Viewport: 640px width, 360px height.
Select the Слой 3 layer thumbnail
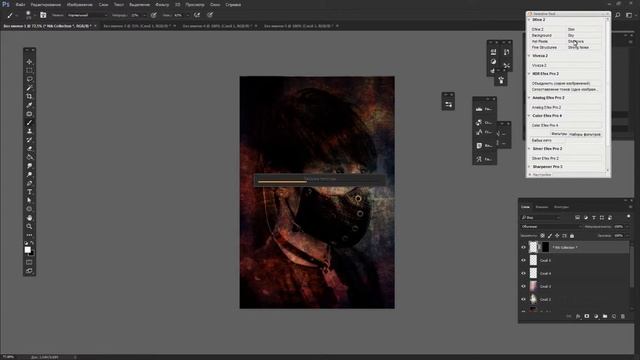click(533, 287)
